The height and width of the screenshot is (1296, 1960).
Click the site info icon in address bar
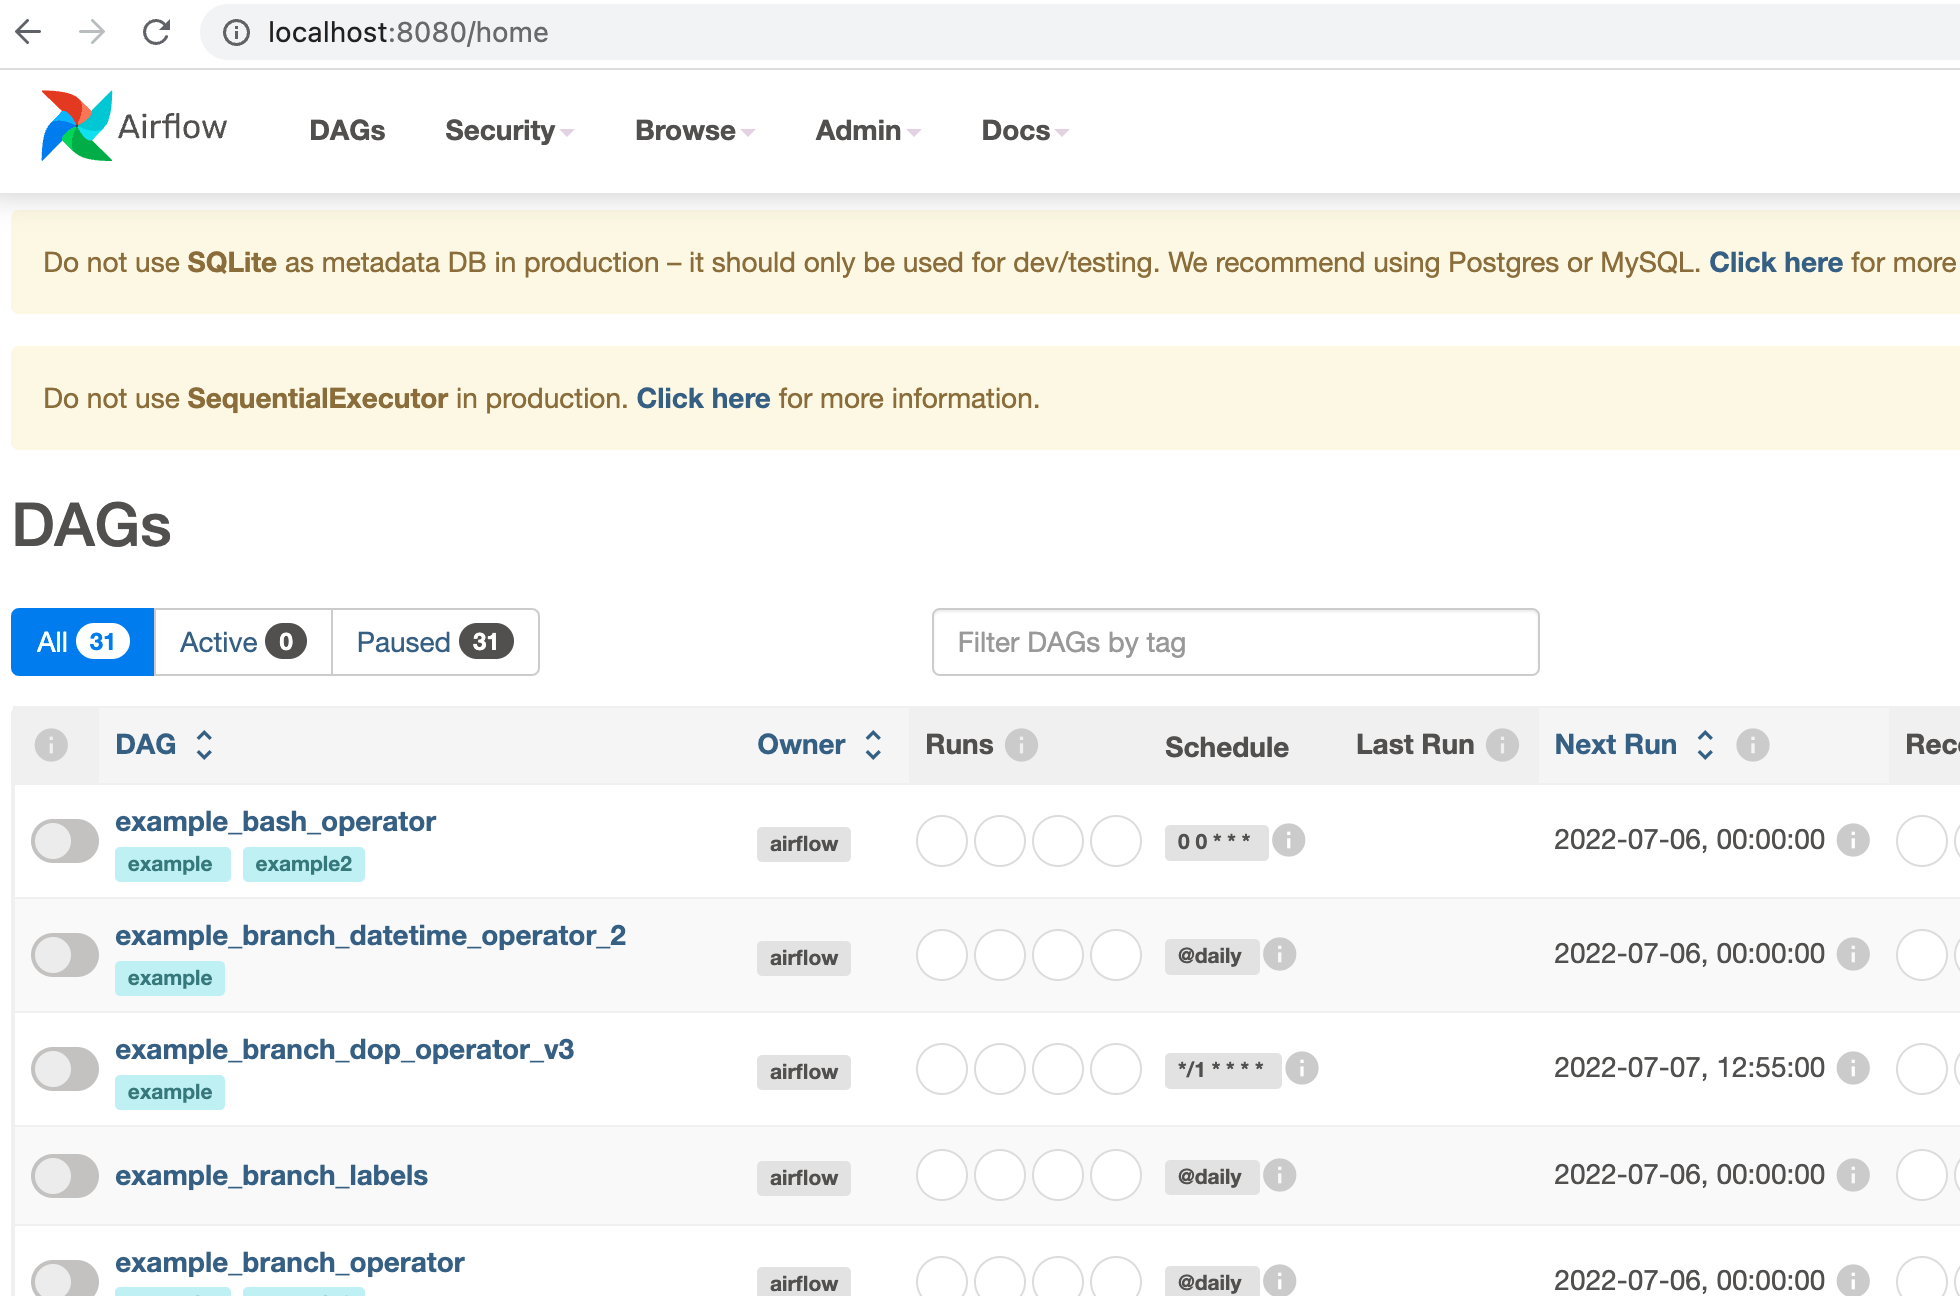[236, 33]
